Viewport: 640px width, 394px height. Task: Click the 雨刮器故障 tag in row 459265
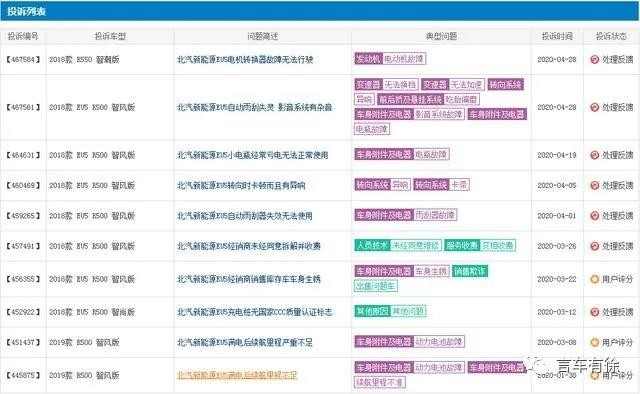435,215
